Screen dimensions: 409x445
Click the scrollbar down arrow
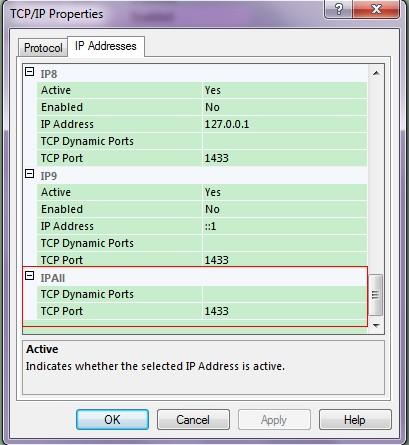point(376,325)
